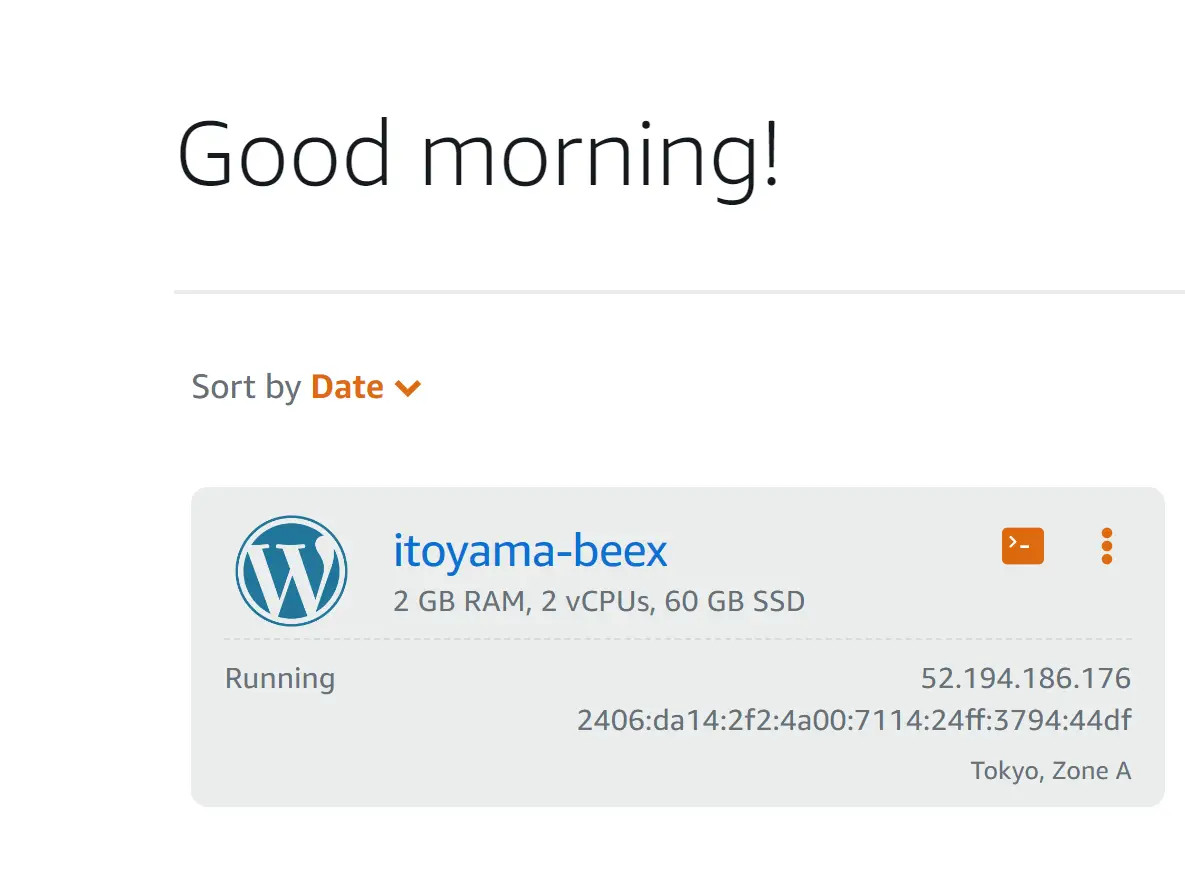Viewport: 1185px width, 869px height.
Task: Click the Tokyo, Zone A location text
Action: [x=1050, y=771]
